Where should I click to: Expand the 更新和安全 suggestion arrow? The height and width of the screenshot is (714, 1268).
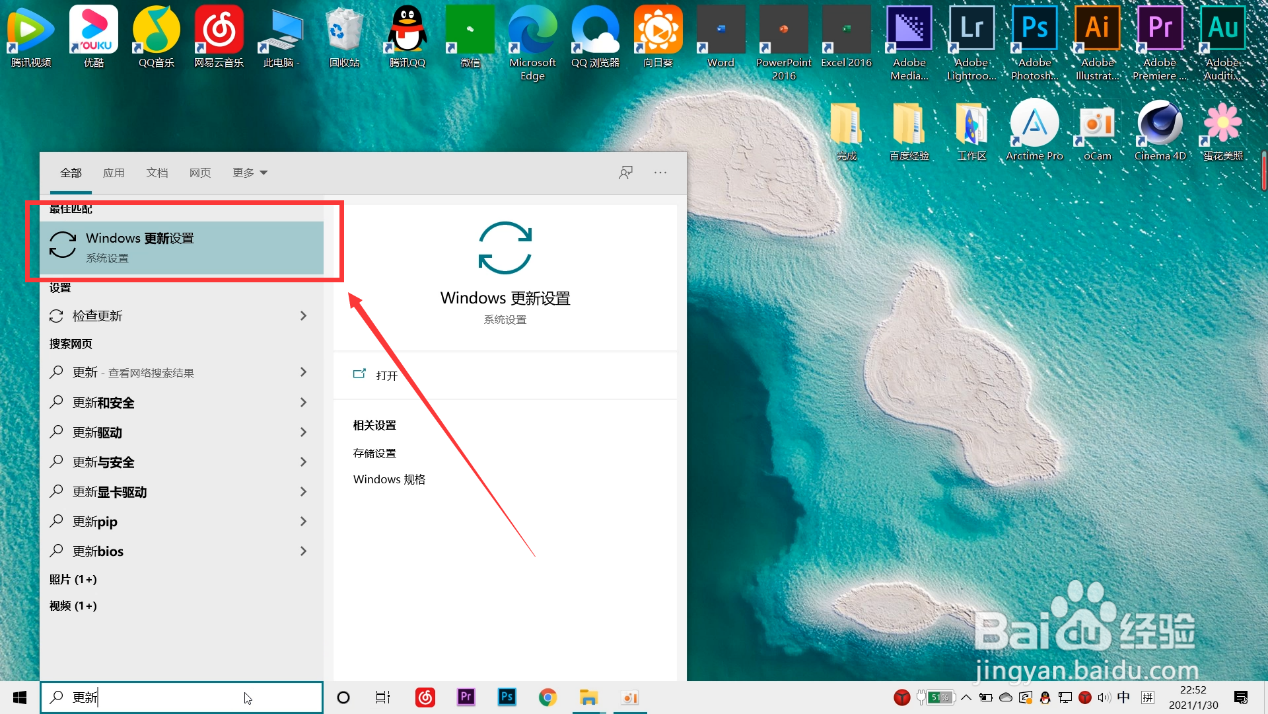[303, 402]
